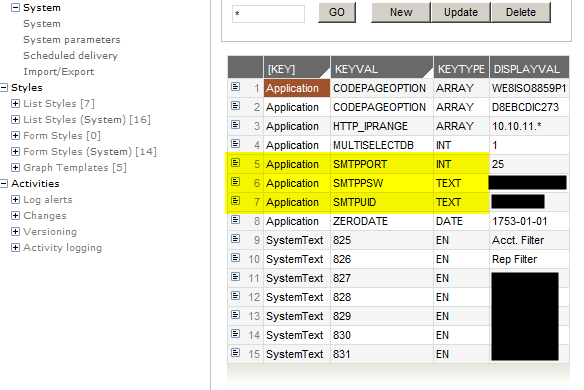Image resolution: width=584 pixels, height=390 pixels.
Task: Expand Graph Templates [5] node
Action: point(15,168)
